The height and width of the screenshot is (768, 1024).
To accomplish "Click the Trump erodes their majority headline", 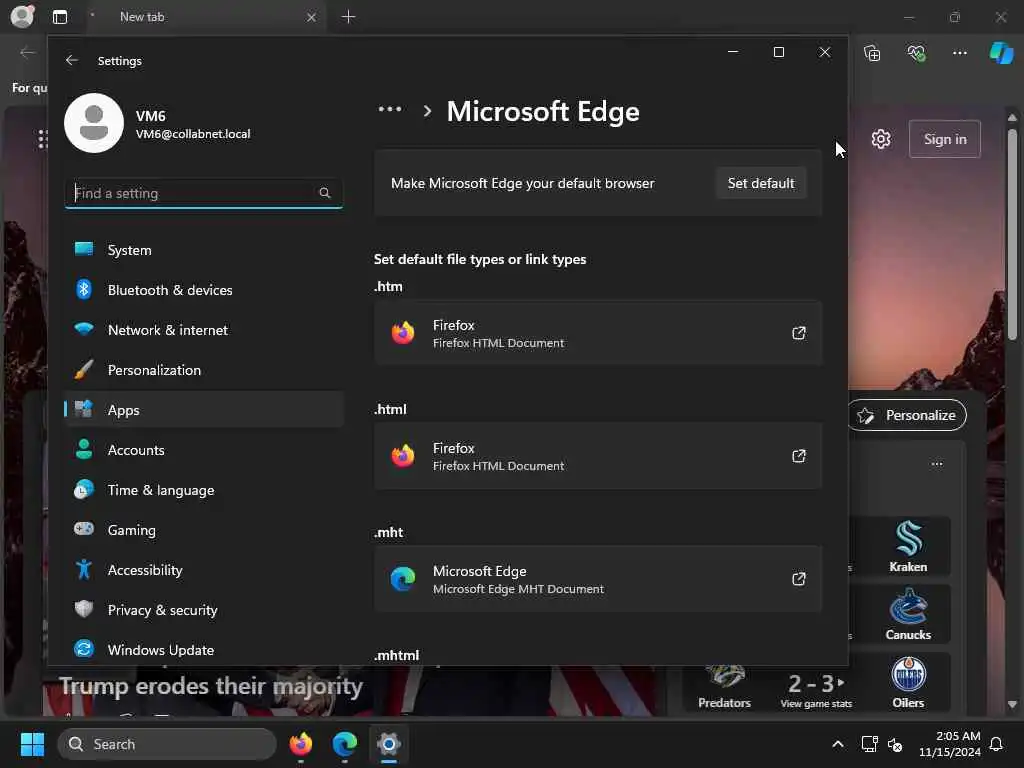I will [x=211, y=686].
